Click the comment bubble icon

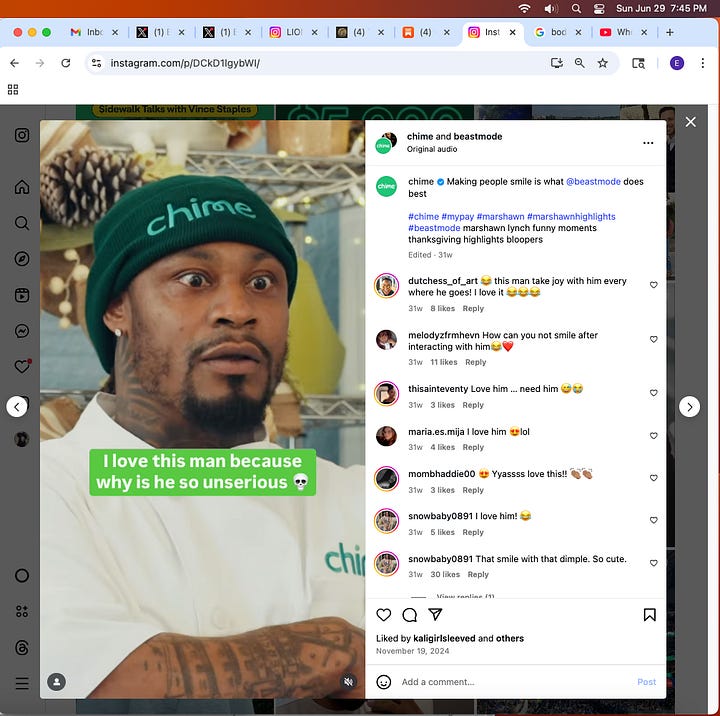(409, 615)
